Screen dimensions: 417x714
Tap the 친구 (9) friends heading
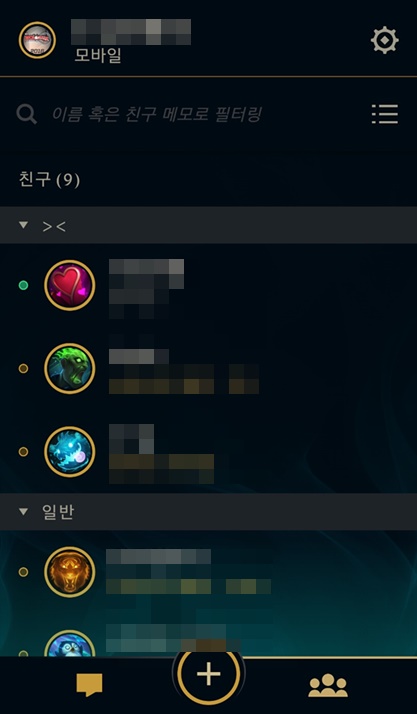[x=49, y=180]
